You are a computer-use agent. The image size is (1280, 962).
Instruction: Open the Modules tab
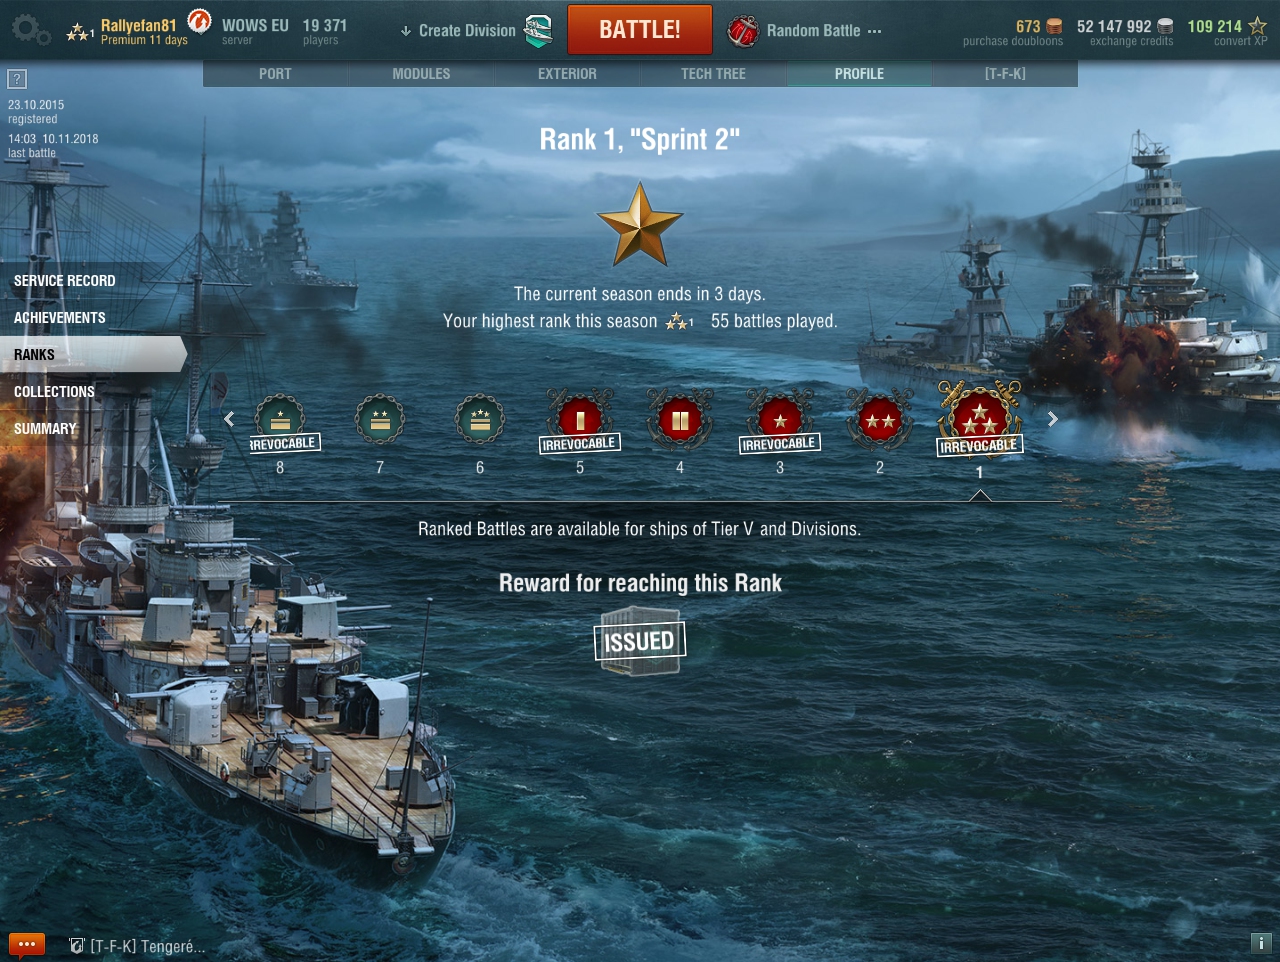tap(421, 74)
